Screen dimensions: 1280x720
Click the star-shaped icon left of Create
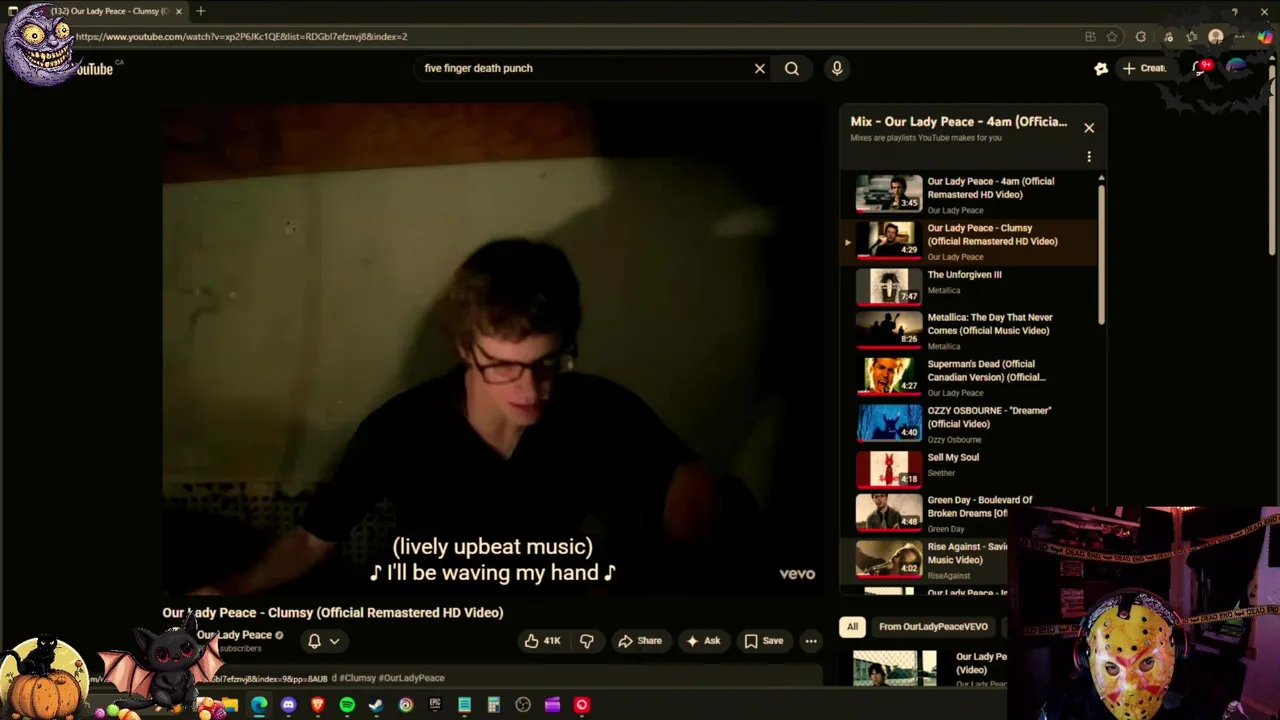tap(1101, 68)
